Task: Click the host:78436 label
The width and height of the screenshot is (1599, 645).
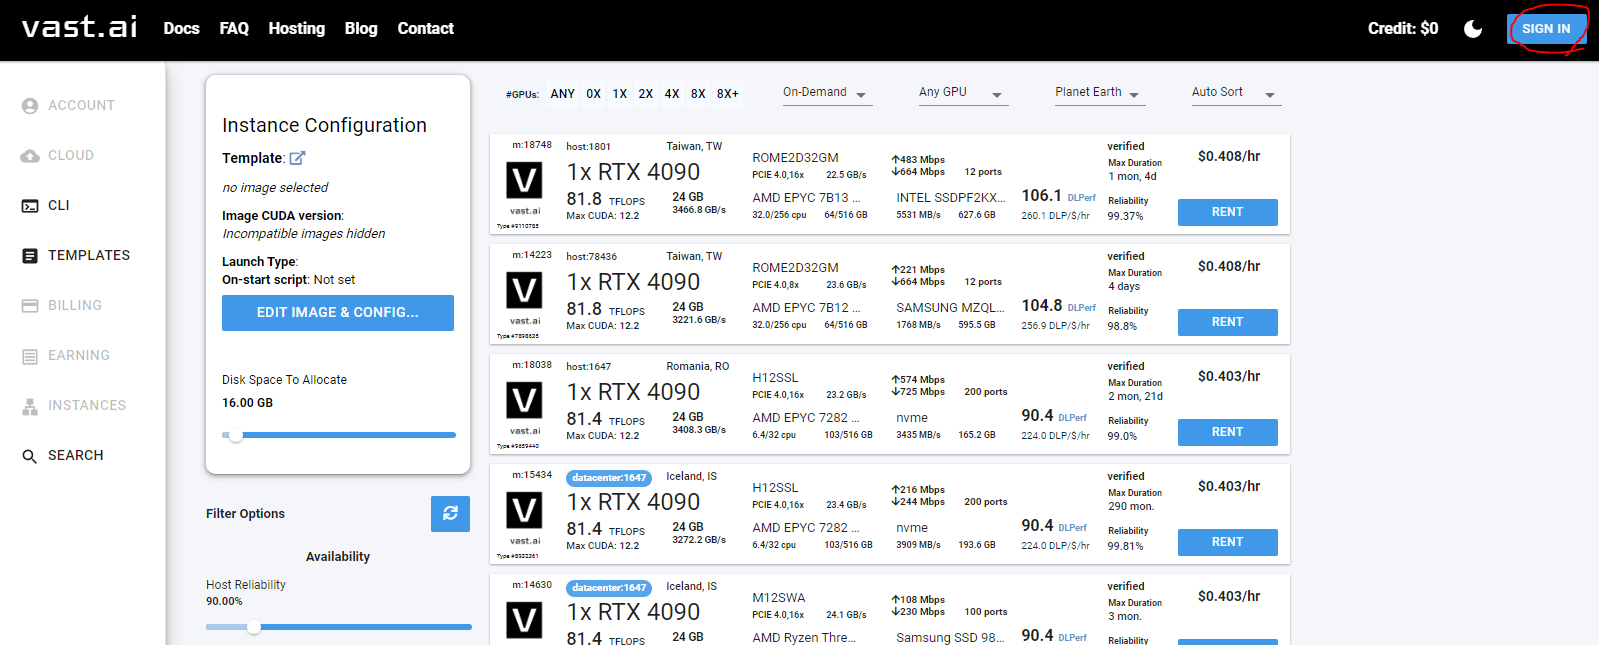Action: [x=591, y=257]
